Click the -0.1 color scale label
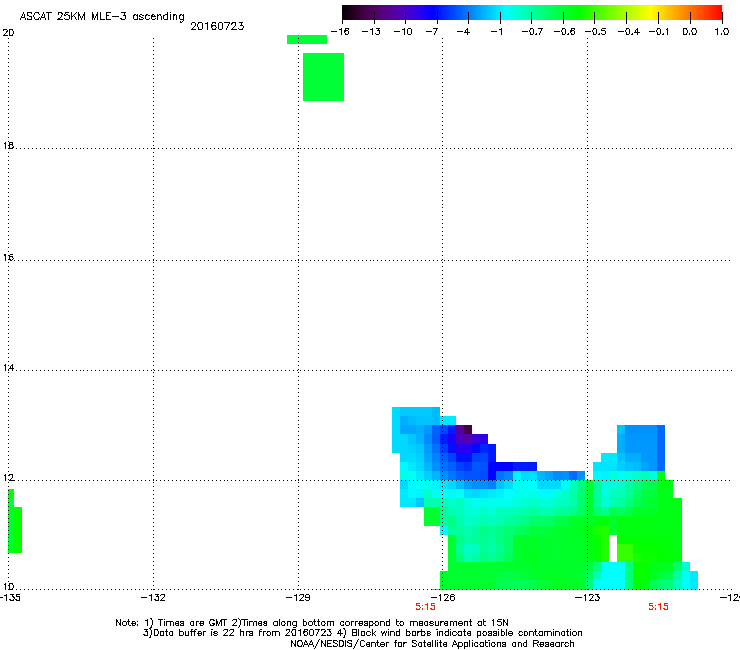 click(x=659, y=32)
